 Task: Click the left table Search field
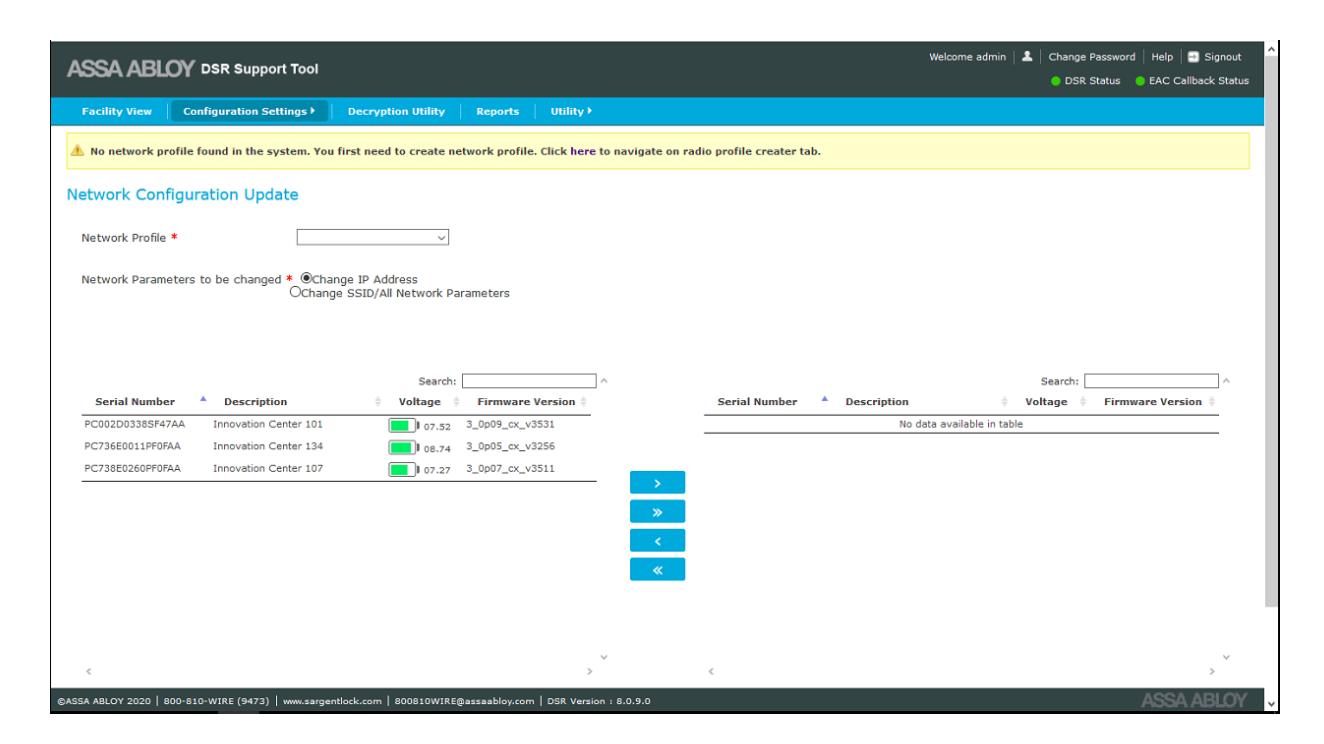(528, 380)
